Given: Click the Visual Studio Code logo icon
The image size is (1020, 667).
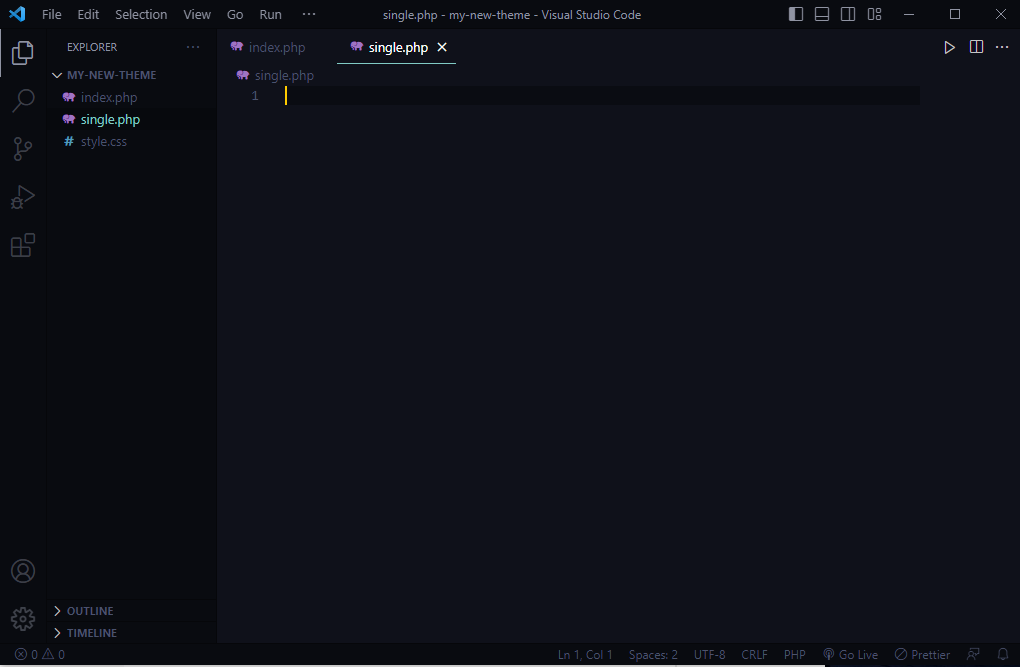Looking at the screenshot, I should (17, 14).
